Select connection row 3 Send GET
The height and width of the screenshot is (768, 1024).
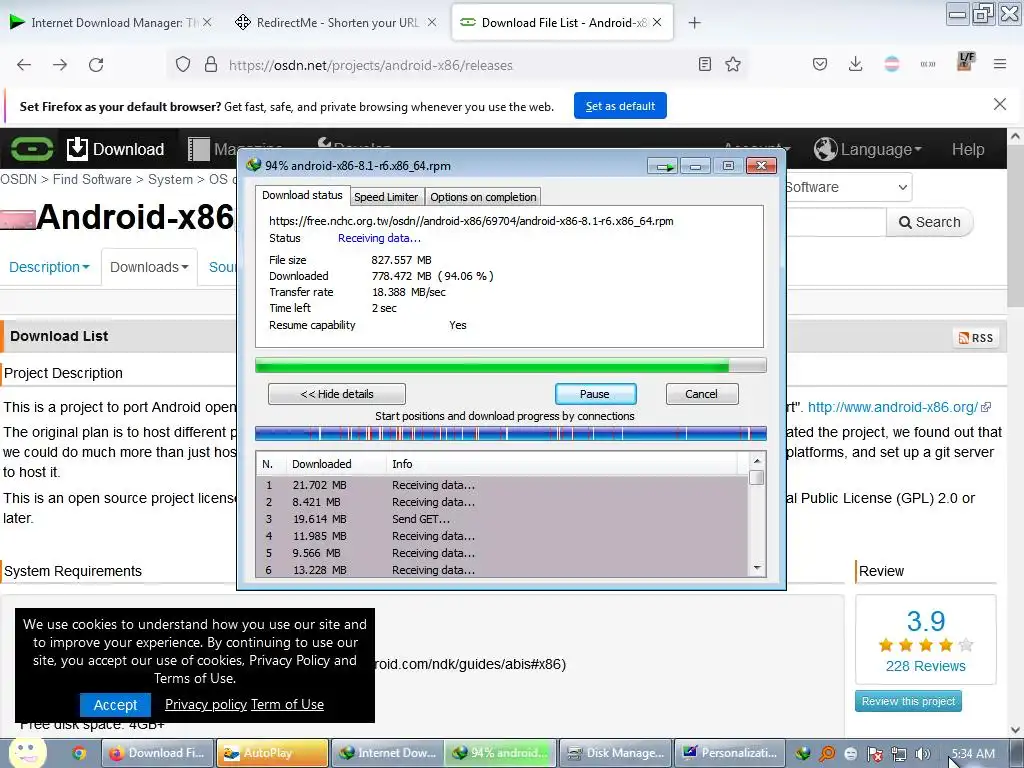[502, 519]
